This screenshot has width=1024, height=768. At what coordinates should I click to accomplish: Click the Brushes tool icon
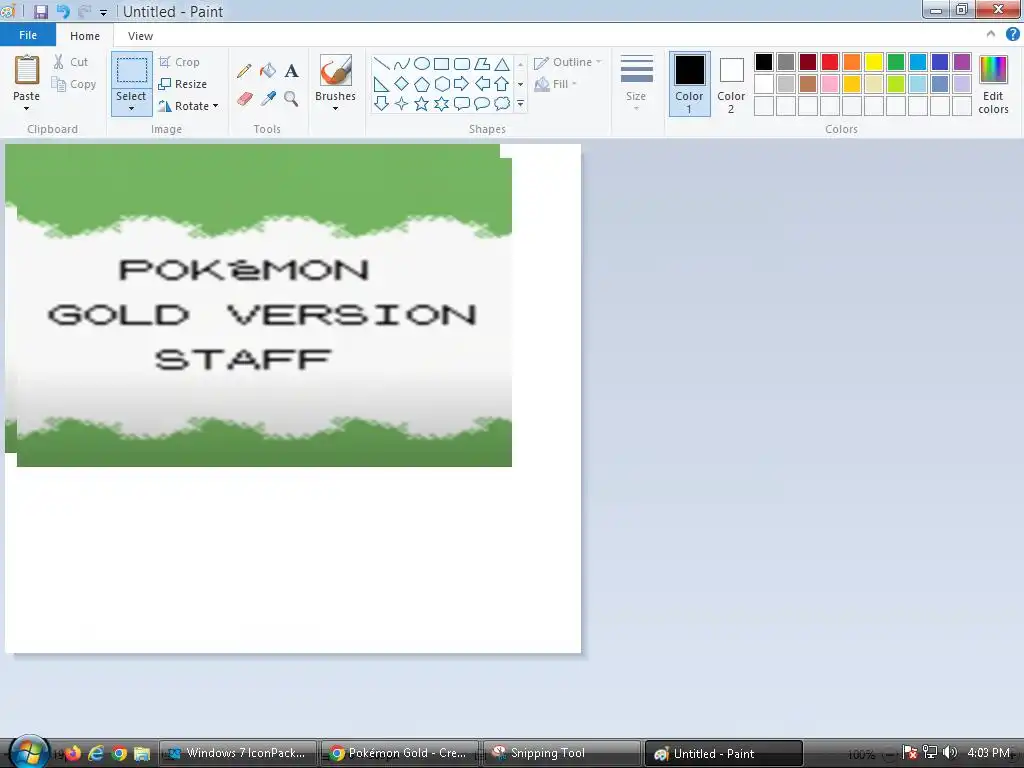[336, 70]
